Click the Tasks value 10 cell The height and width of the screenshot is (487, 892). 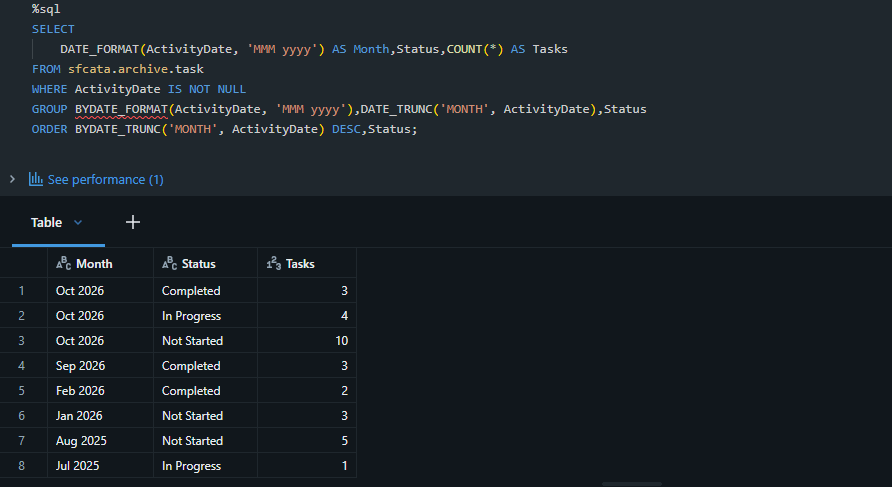307,340
